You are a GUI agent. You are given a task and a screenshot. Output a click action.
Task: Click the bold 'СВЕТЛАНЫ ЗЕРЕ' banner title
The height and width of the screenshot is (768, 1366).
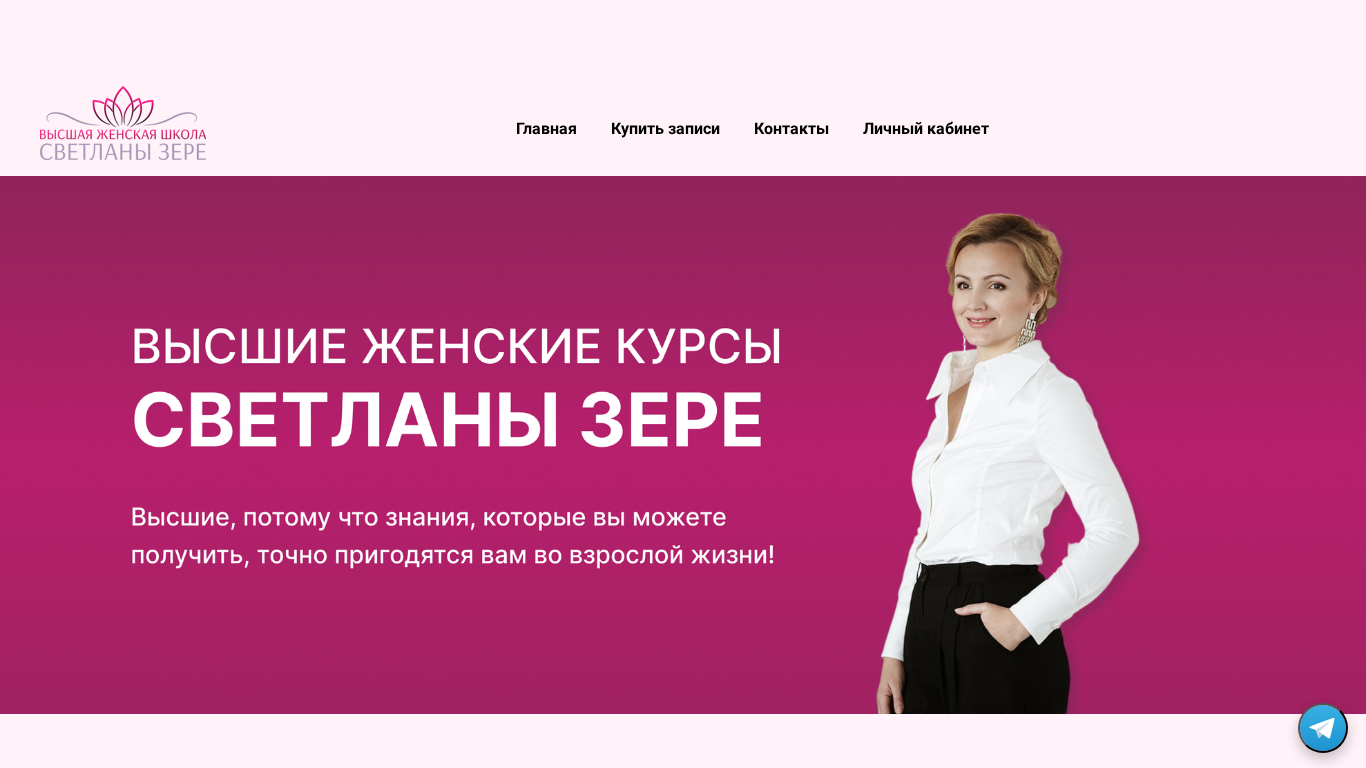(447, 420)
